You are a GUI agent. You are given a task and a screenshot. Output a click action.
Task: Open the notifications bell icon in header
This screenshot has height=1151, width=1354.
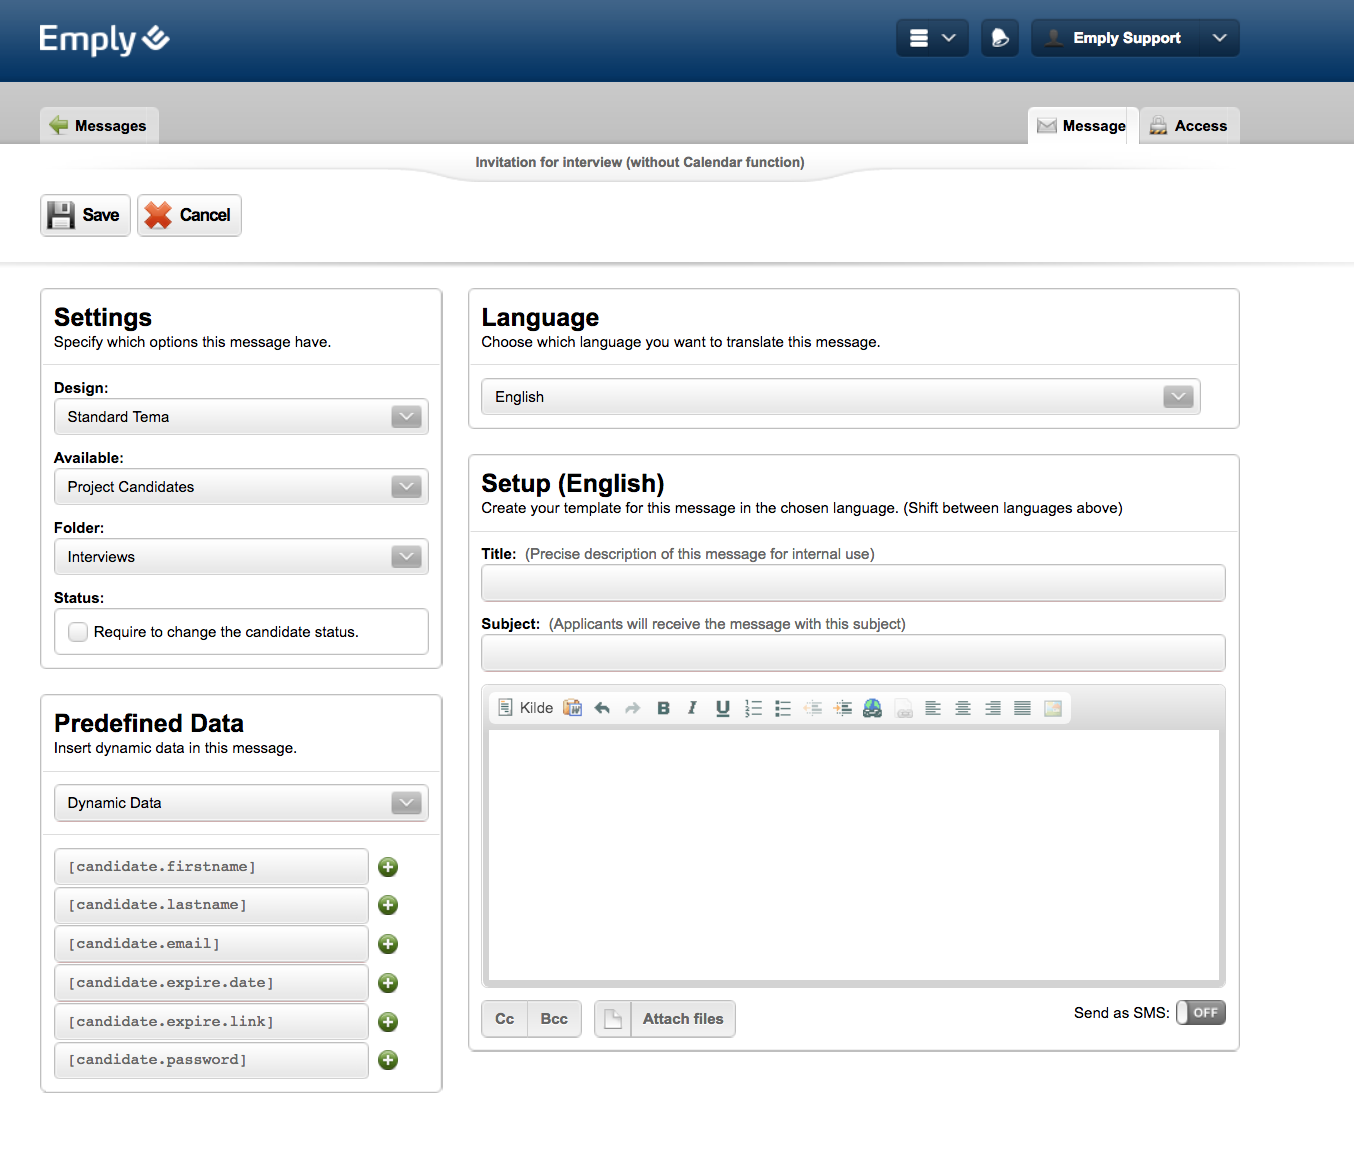pyautogui.click(x=999, y=38)
